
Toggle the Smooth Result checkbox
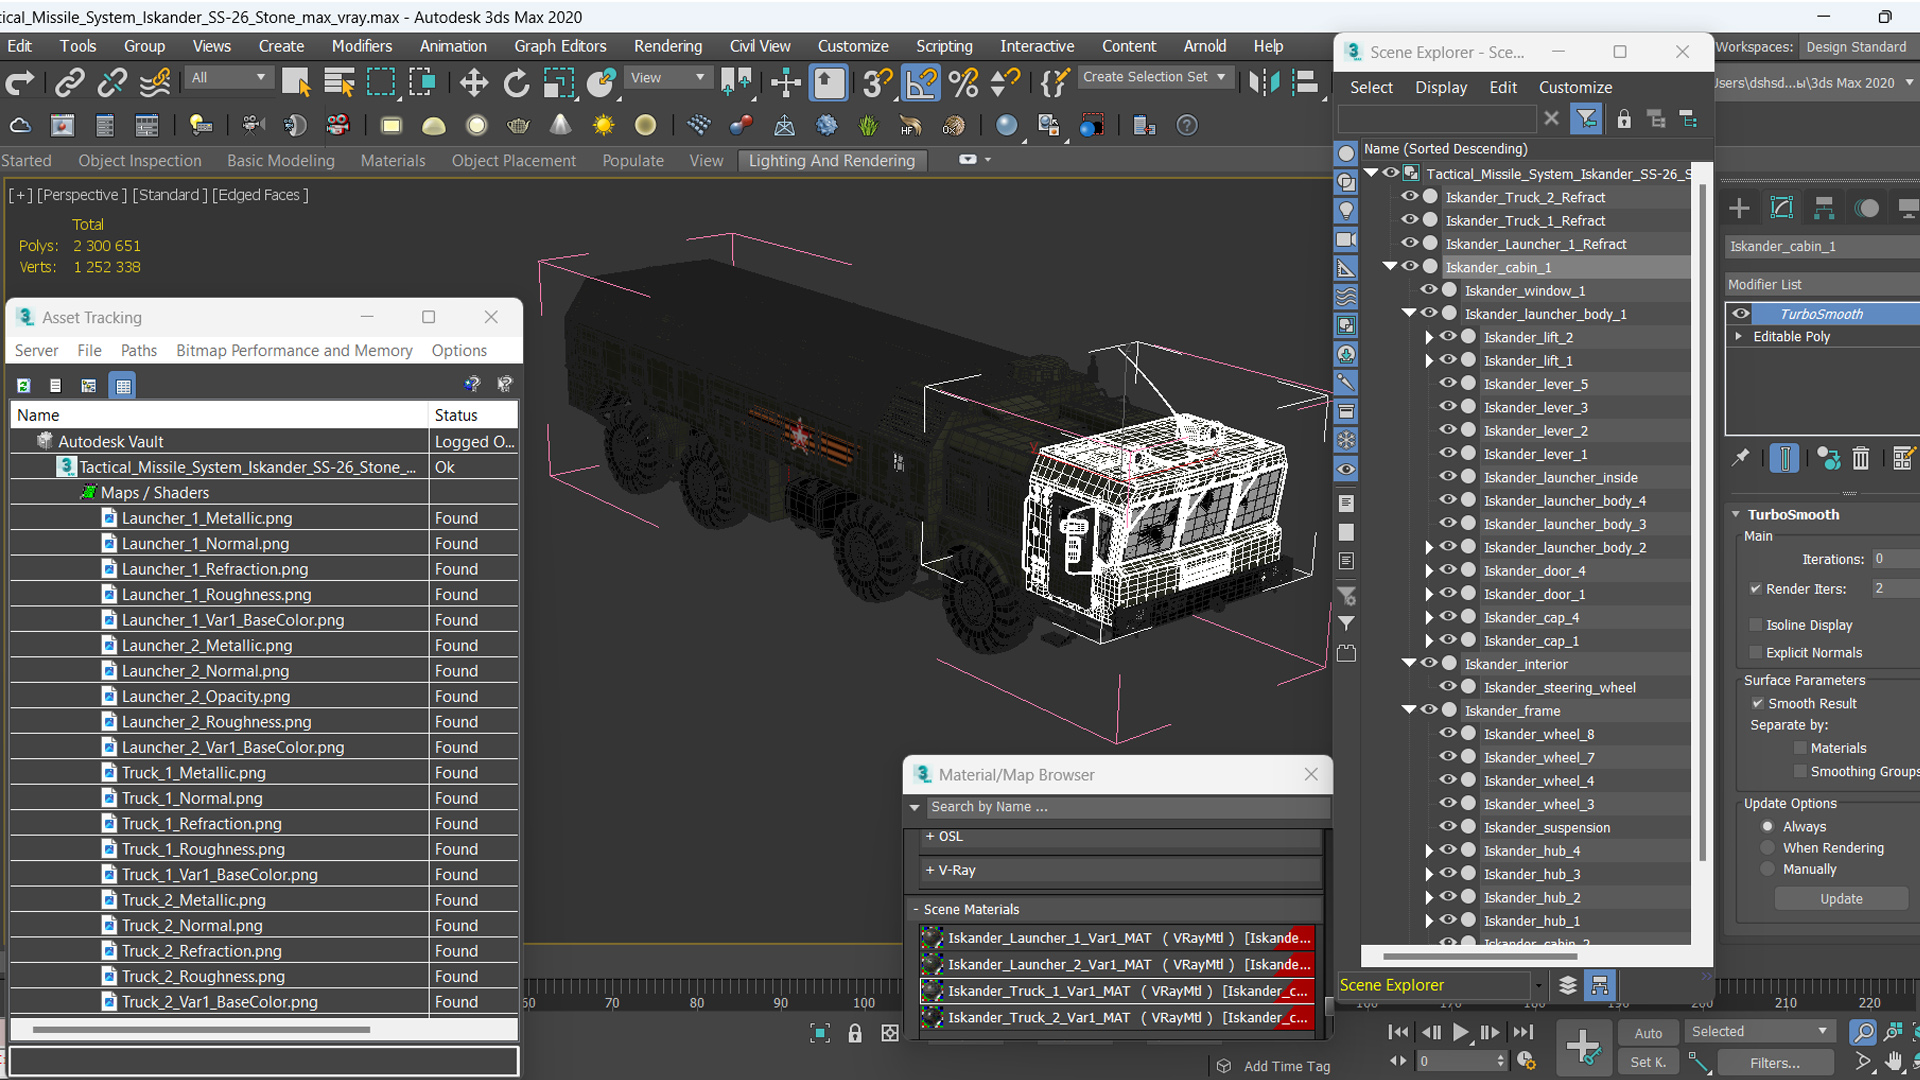tap(1757, 703)
